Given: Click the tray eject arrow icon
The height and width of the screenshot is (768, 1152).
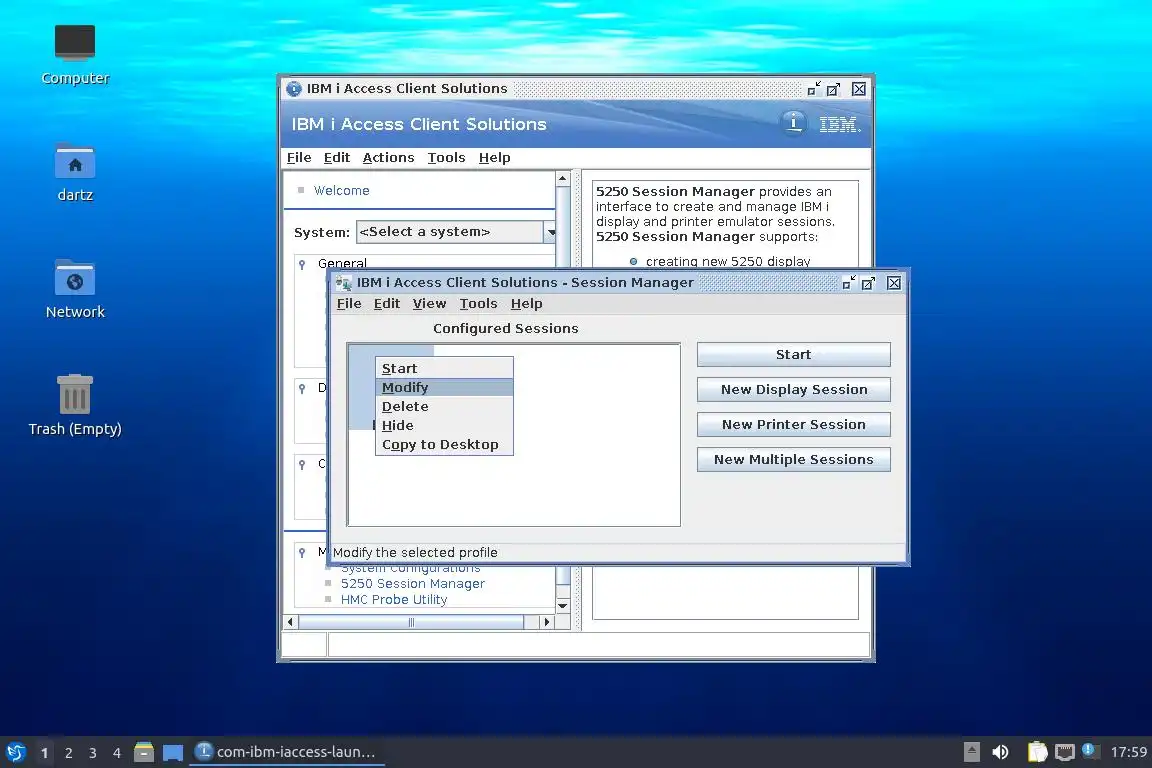Looking at the screenshot, I should [971, 752].
